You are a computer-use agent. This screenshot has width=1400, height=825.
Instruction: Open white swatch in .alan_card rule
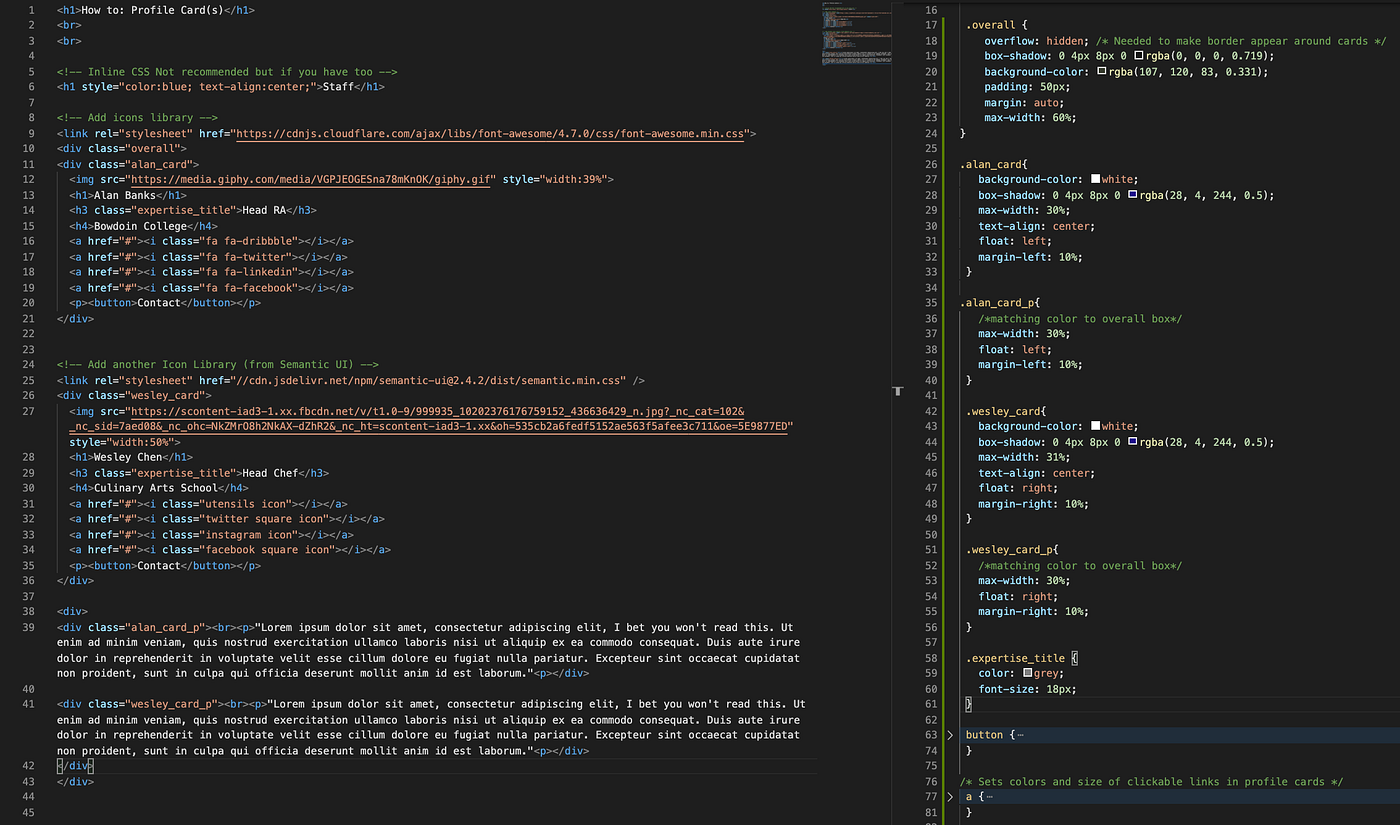pos(1096,180)
